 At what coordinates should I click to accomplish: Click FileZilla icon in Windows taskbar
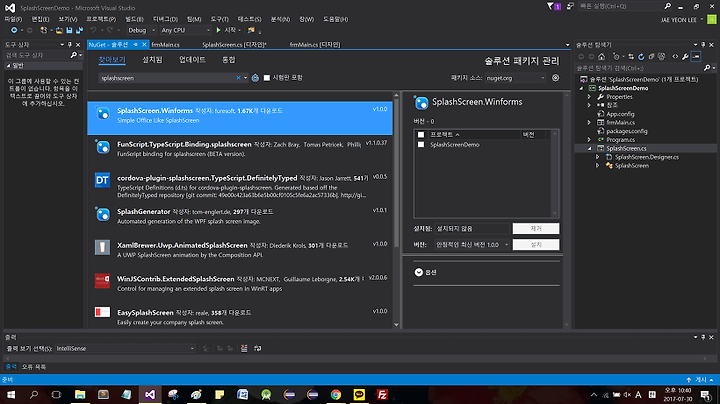click(382, 394)
